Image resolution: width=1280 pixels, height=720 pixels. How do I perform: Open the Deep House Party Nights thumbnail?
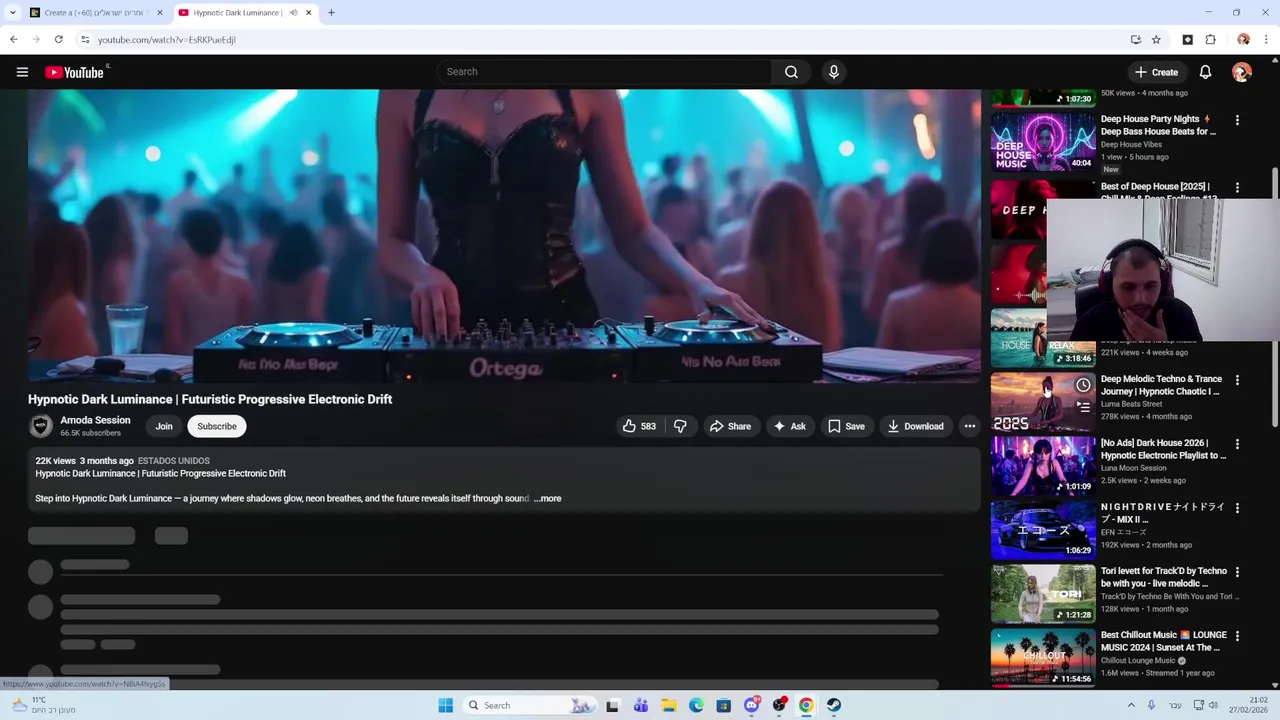point(1043,141)
